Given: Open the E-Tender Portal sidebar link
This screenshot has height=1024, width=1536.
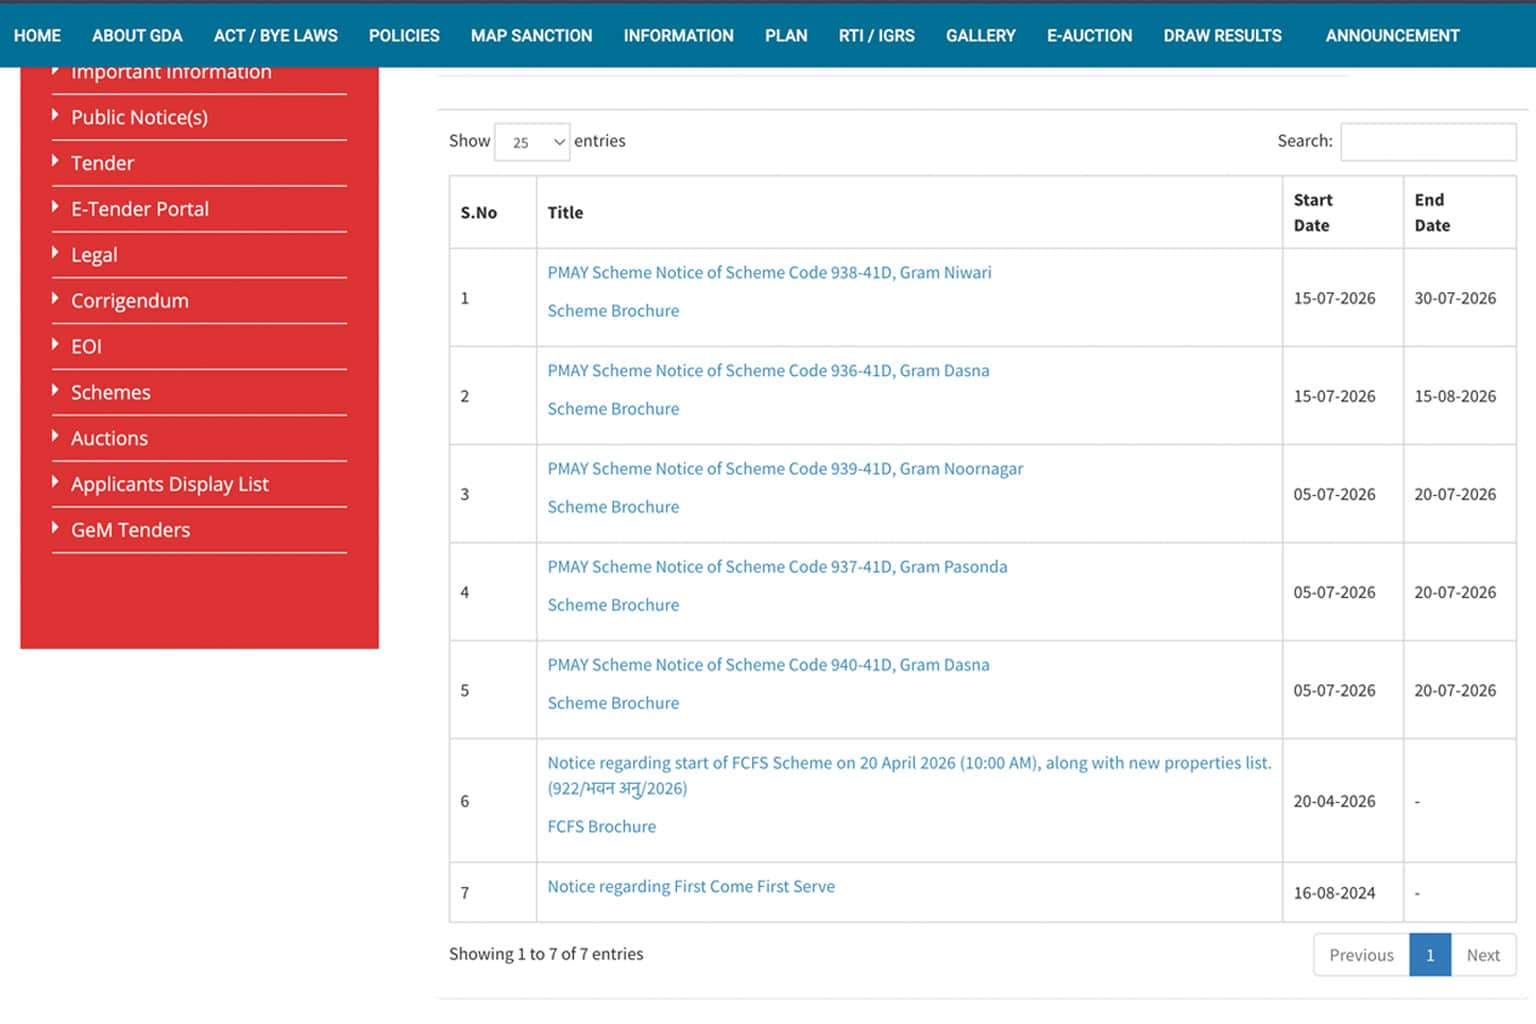Looking at the screenshot, I should click(x=139, y=209).
